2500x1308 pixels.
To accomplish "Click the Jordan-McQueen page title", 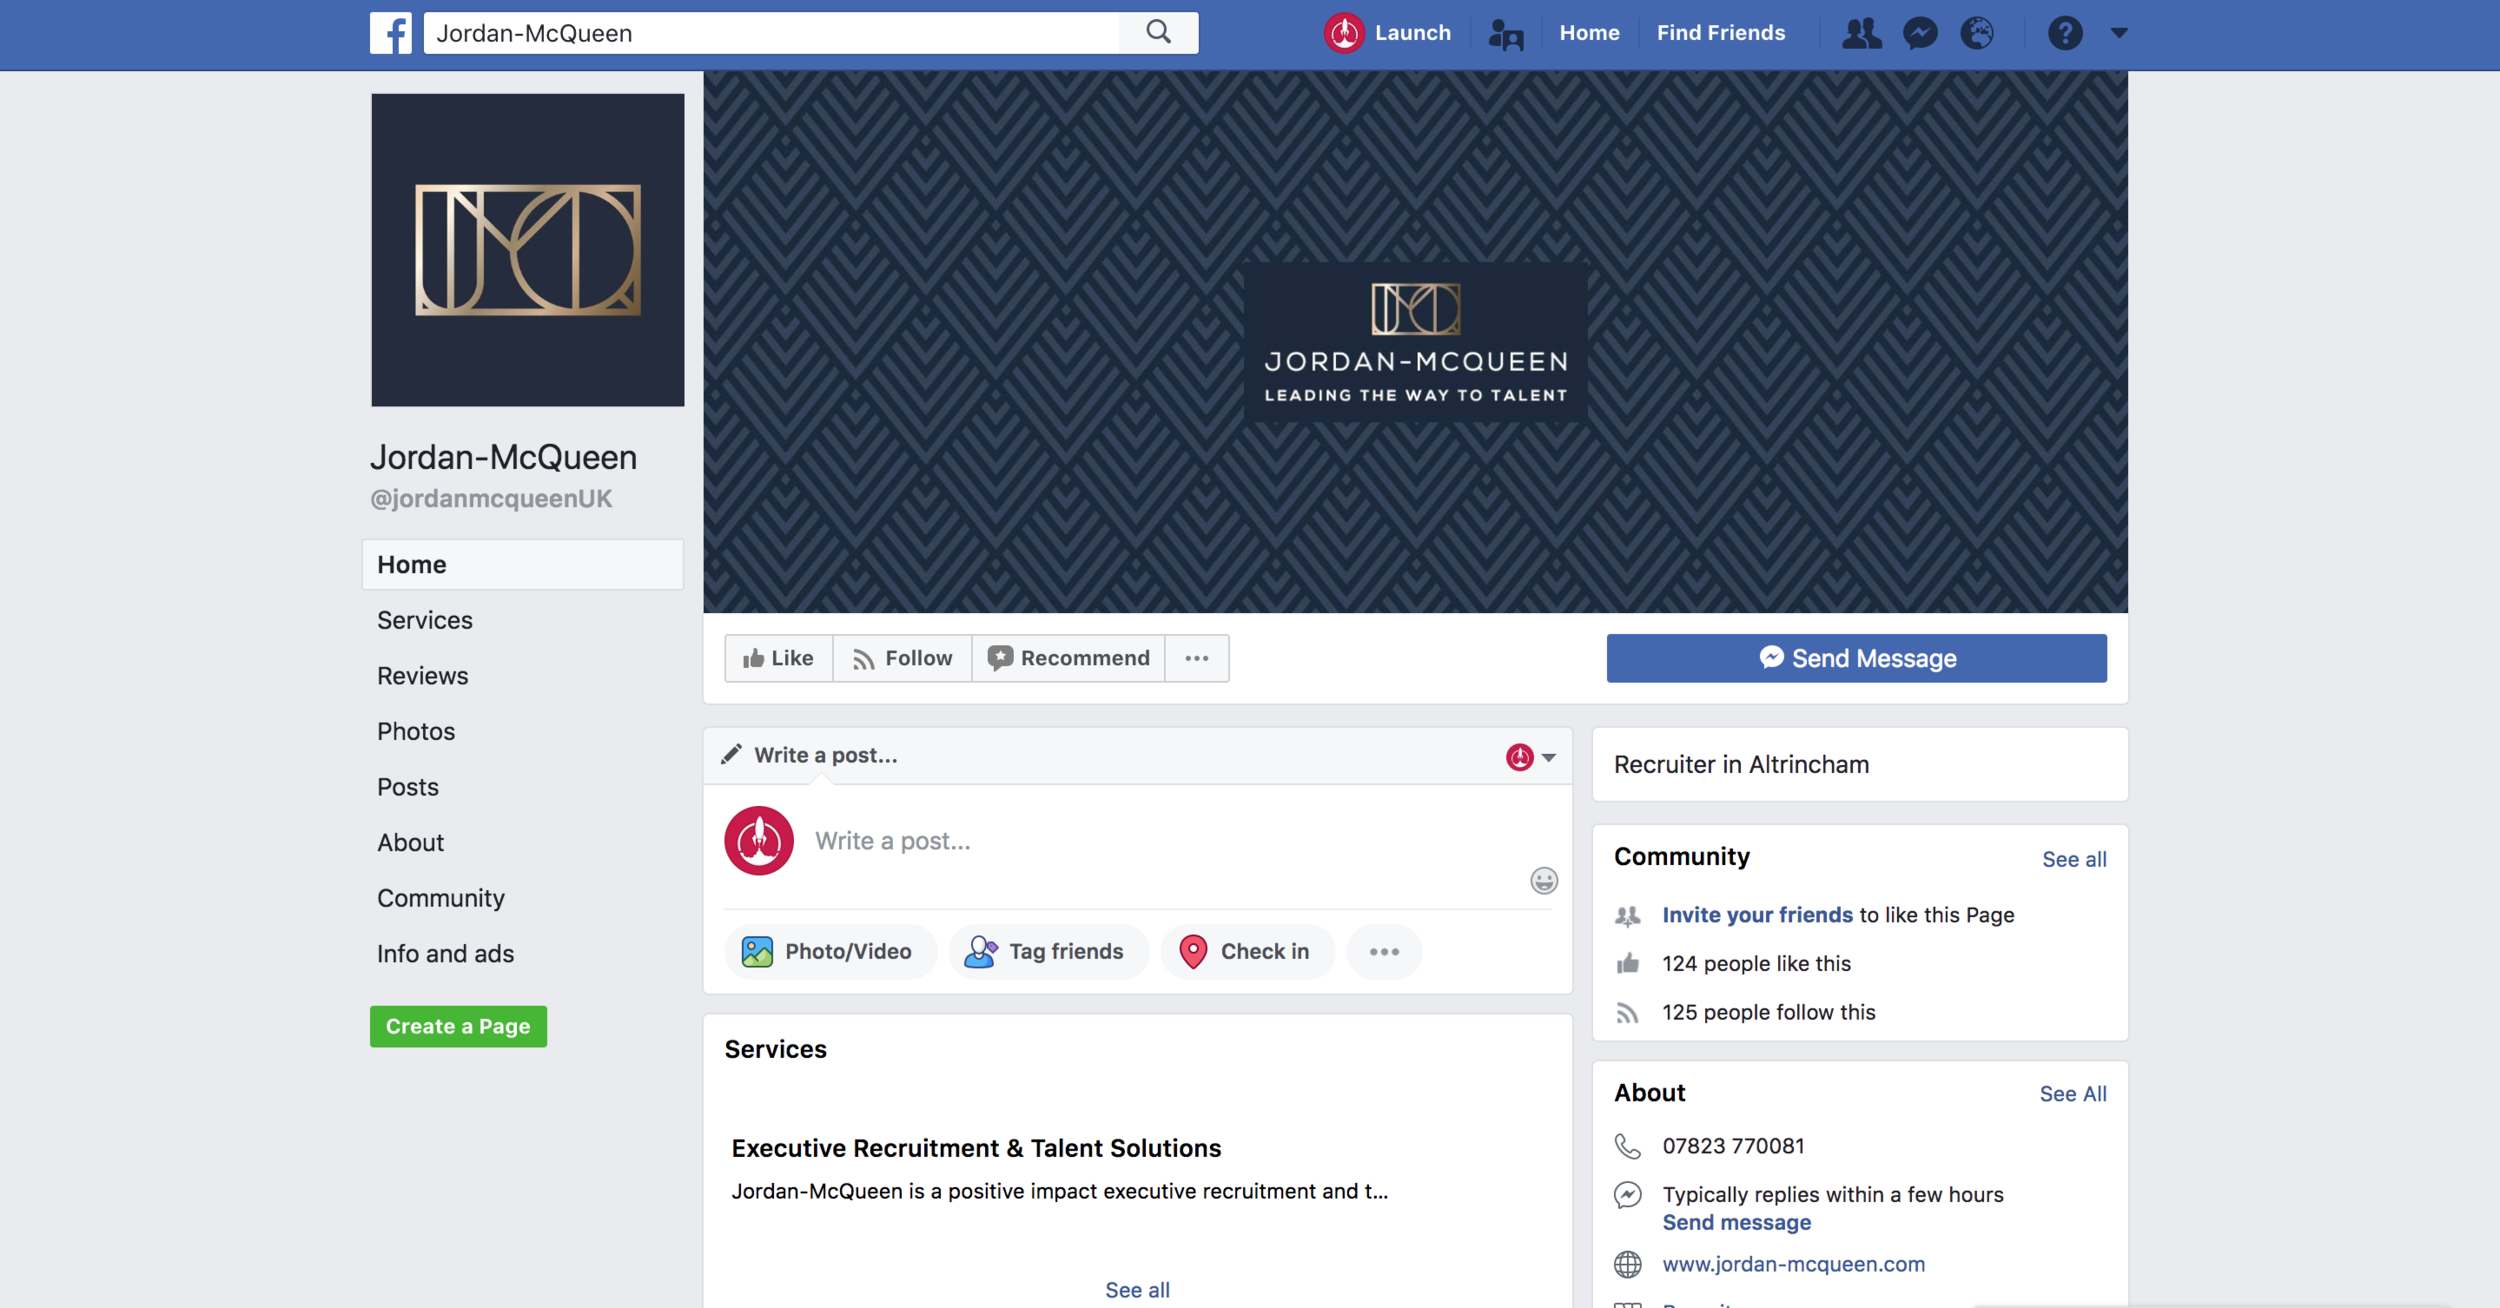I will [503, 457].
